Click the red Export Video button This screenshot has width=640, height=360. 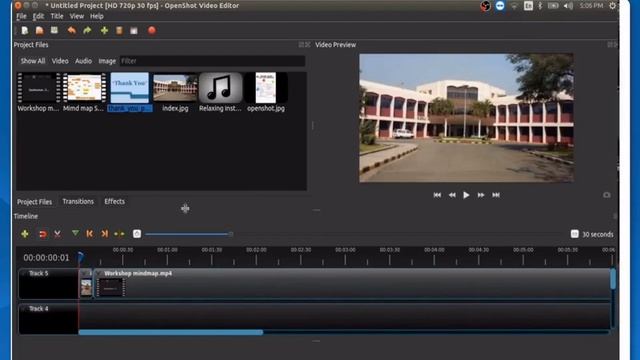[x=152, y=31]
